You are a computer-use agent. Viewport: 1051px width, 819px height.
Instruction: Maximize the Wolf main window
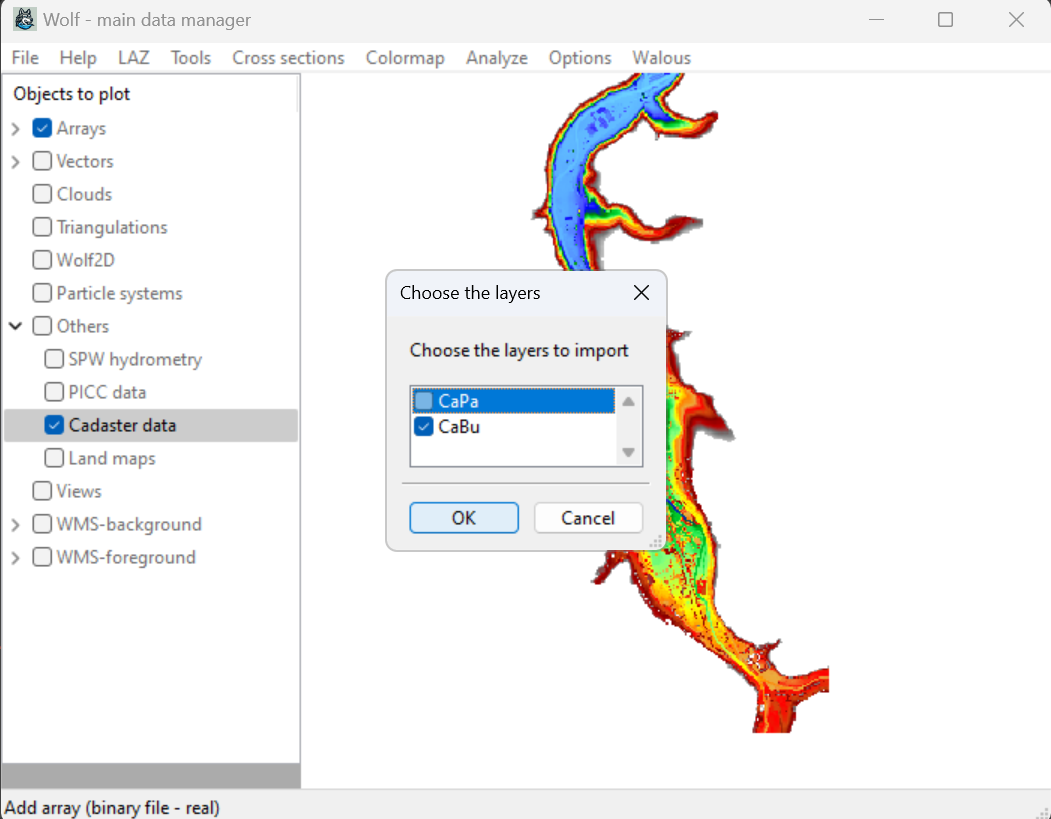pyautogui.click(x=945, y=20)
